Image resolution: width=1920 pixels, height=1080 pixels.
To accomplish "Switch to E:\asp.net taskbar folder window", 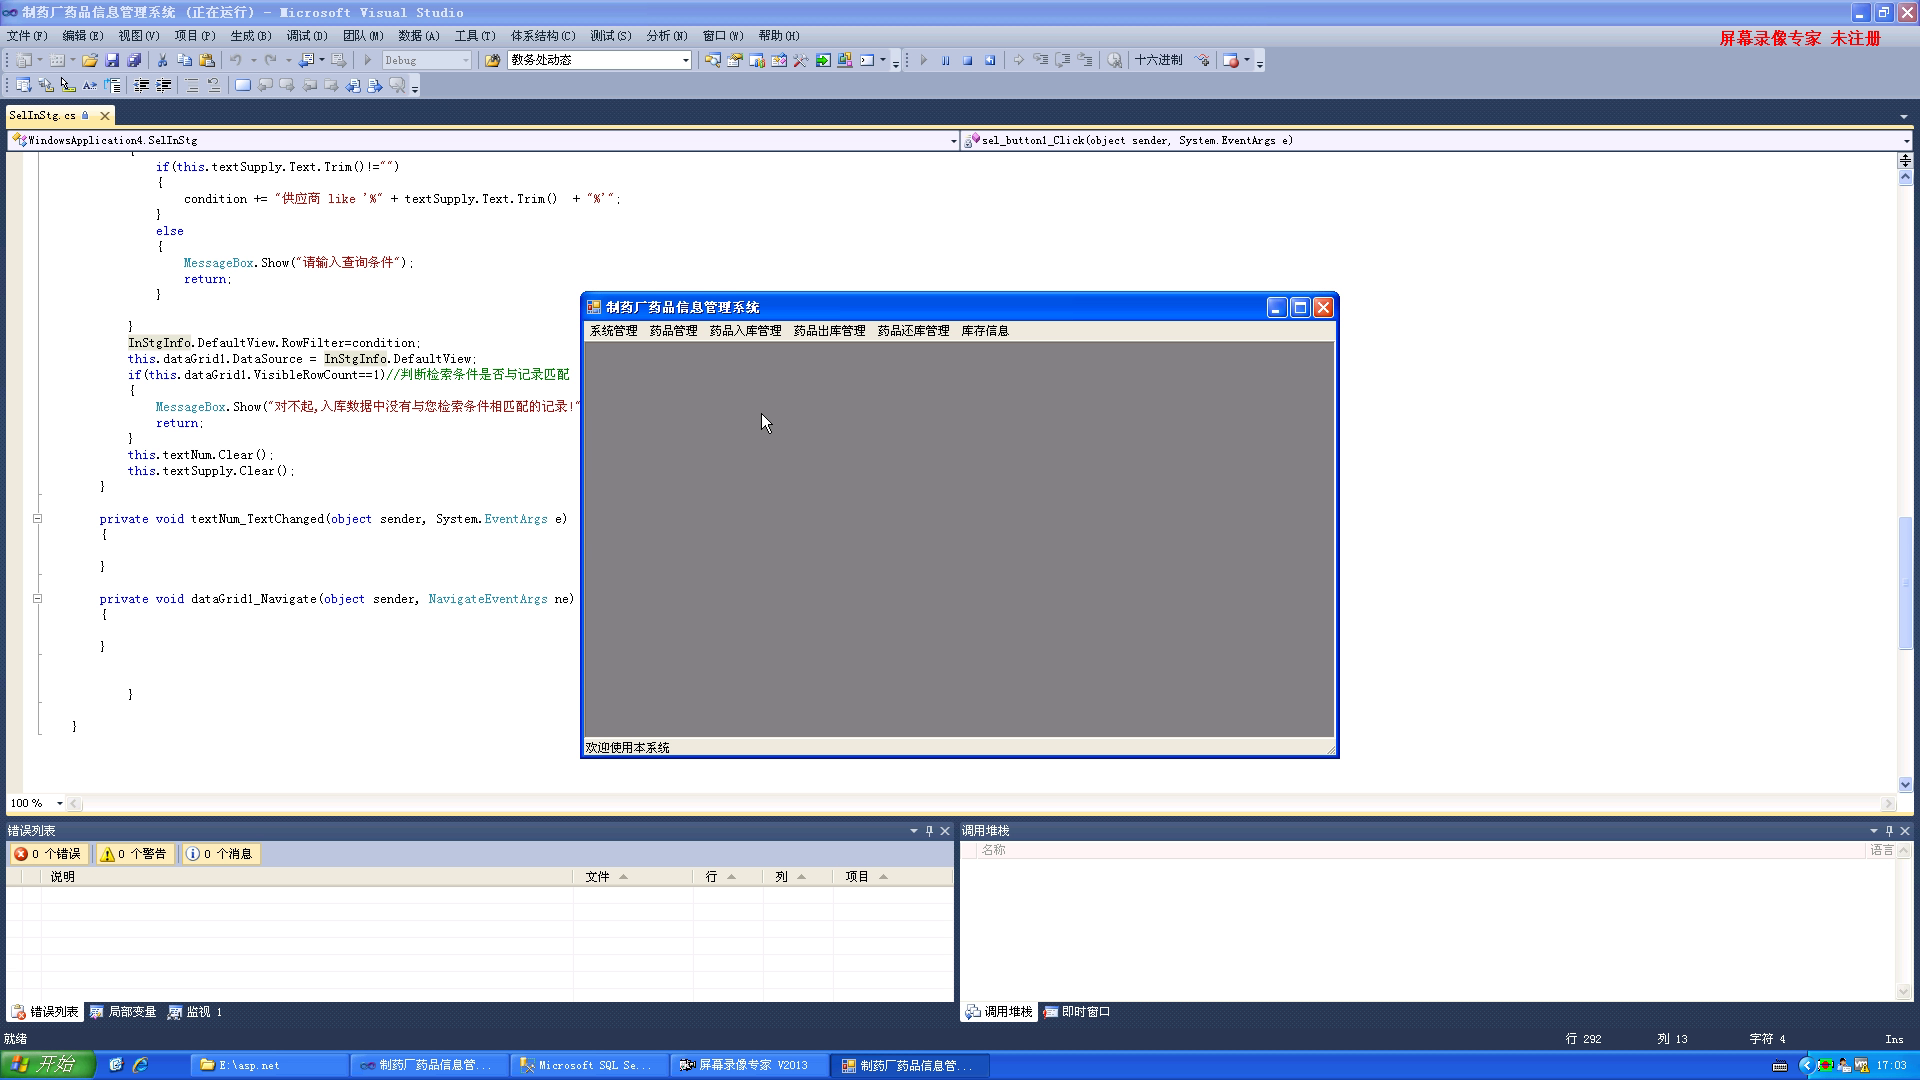I will 268,1066.
